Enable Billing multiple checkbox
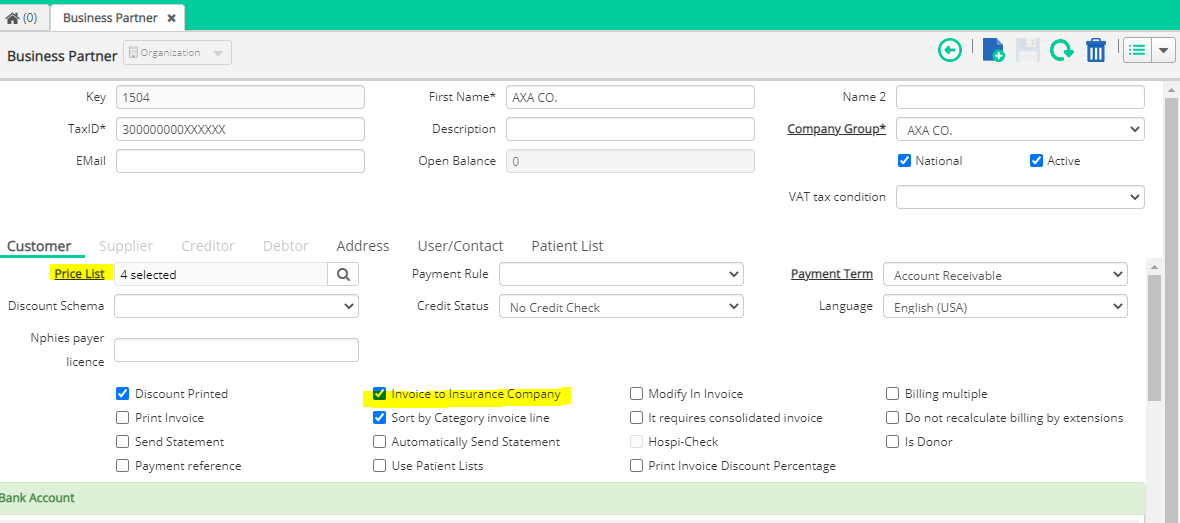1180x523 pixels. coord(893,394)
